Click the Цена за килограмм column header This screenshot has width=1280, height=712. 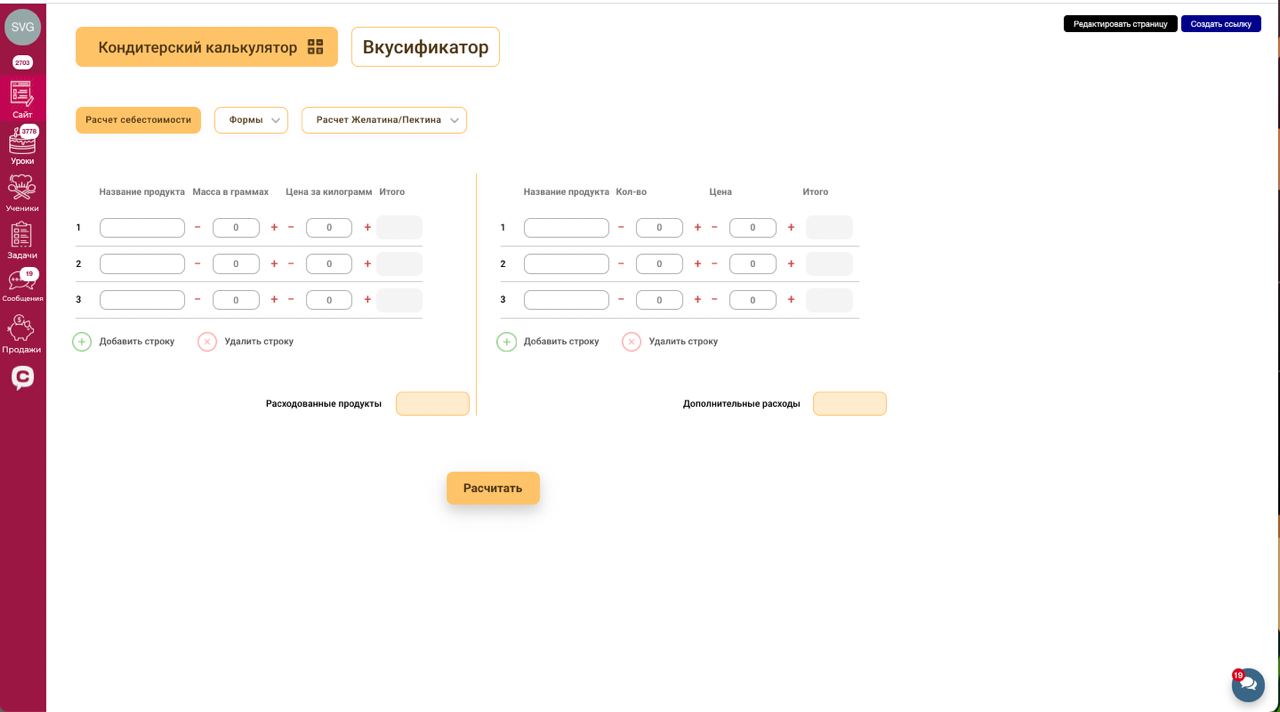[x=329, y=192]
